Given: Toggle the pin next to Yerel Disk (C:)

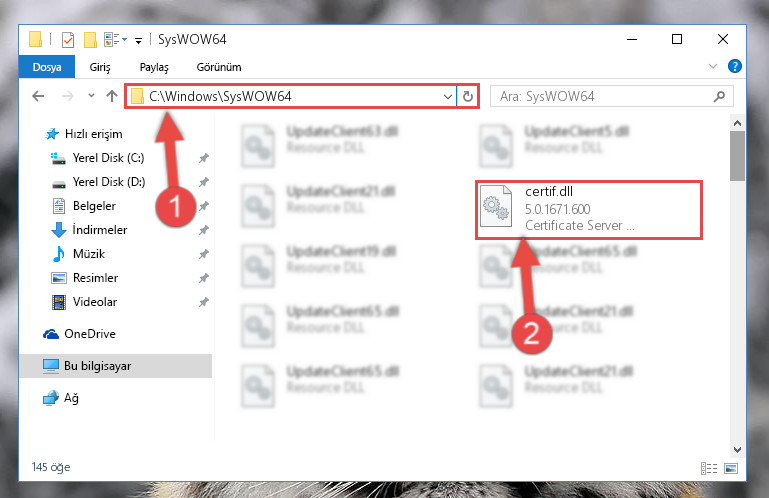Looking at the screenshot, I should 204,158.
